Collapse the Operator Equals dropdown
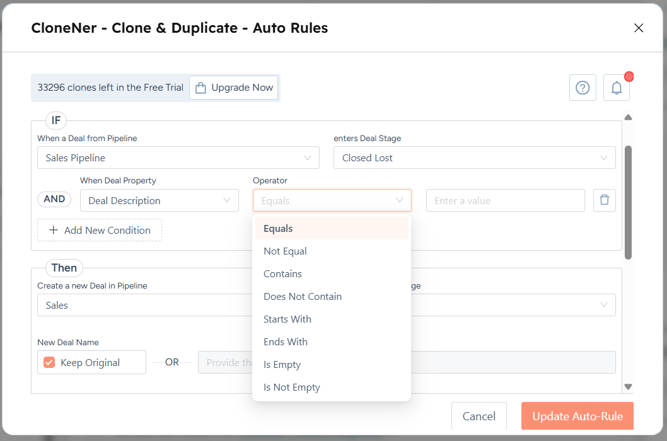This screenshot has height=441, width=667. pos(332,200)
